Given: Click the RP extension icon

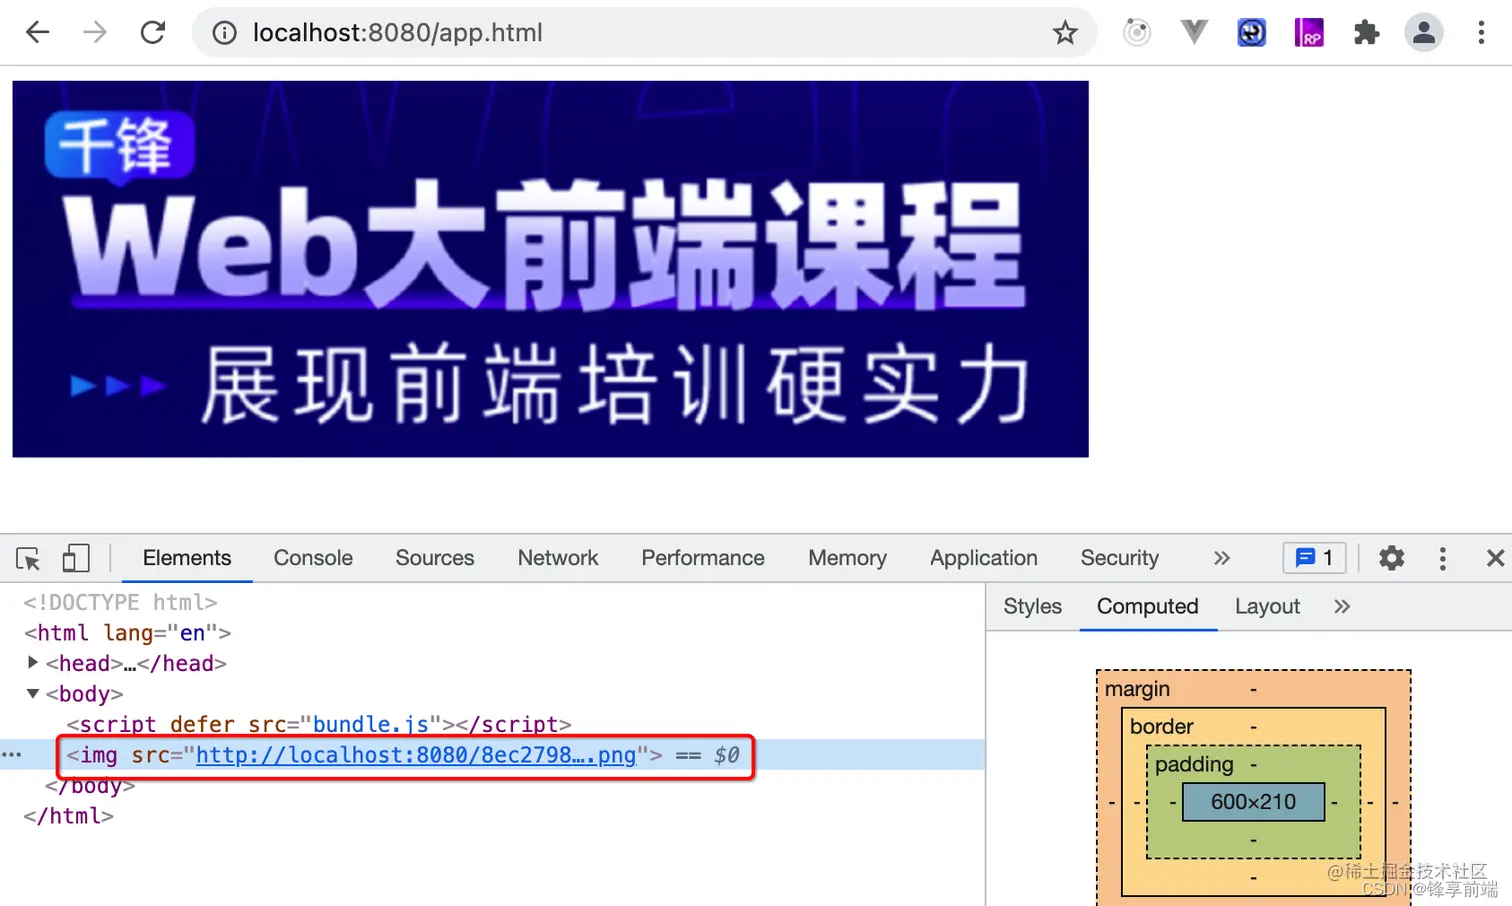Looking at the screenshot, I should point(1309,33).
